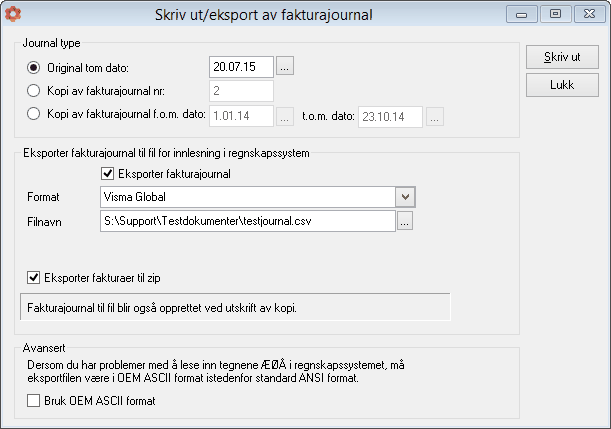This screenshot has height=429, width=611.
Task: Open date picker beside 1.01.14 field
Action: click(x=285, y=116)
